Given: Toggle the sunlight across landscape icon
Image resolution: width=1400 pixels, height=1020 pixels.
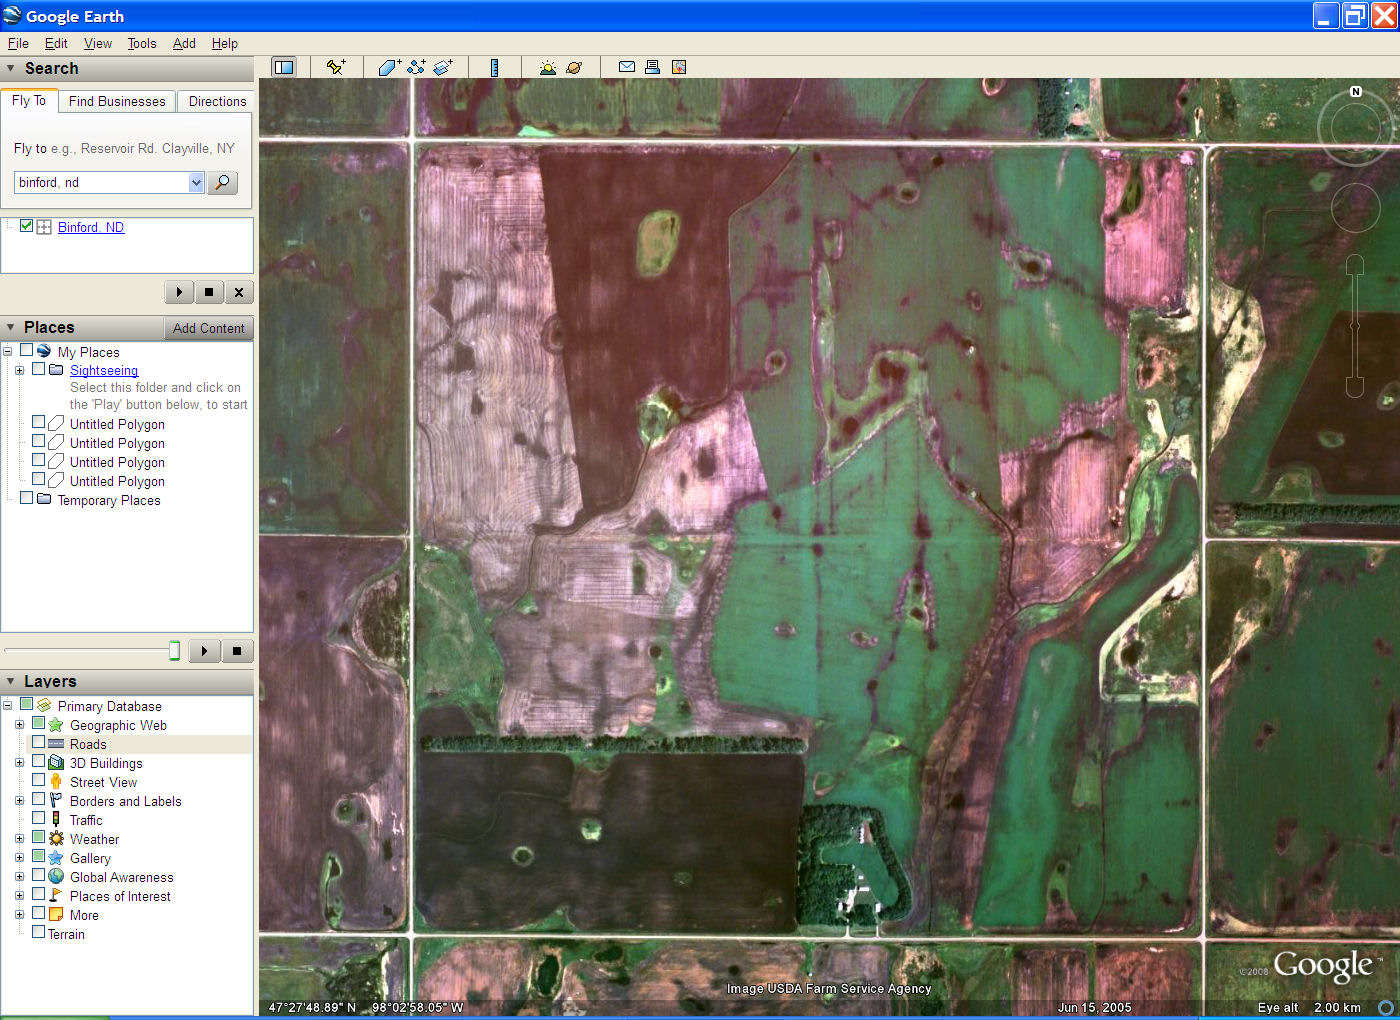Looking at the screenshot, I should click(547, 67).
